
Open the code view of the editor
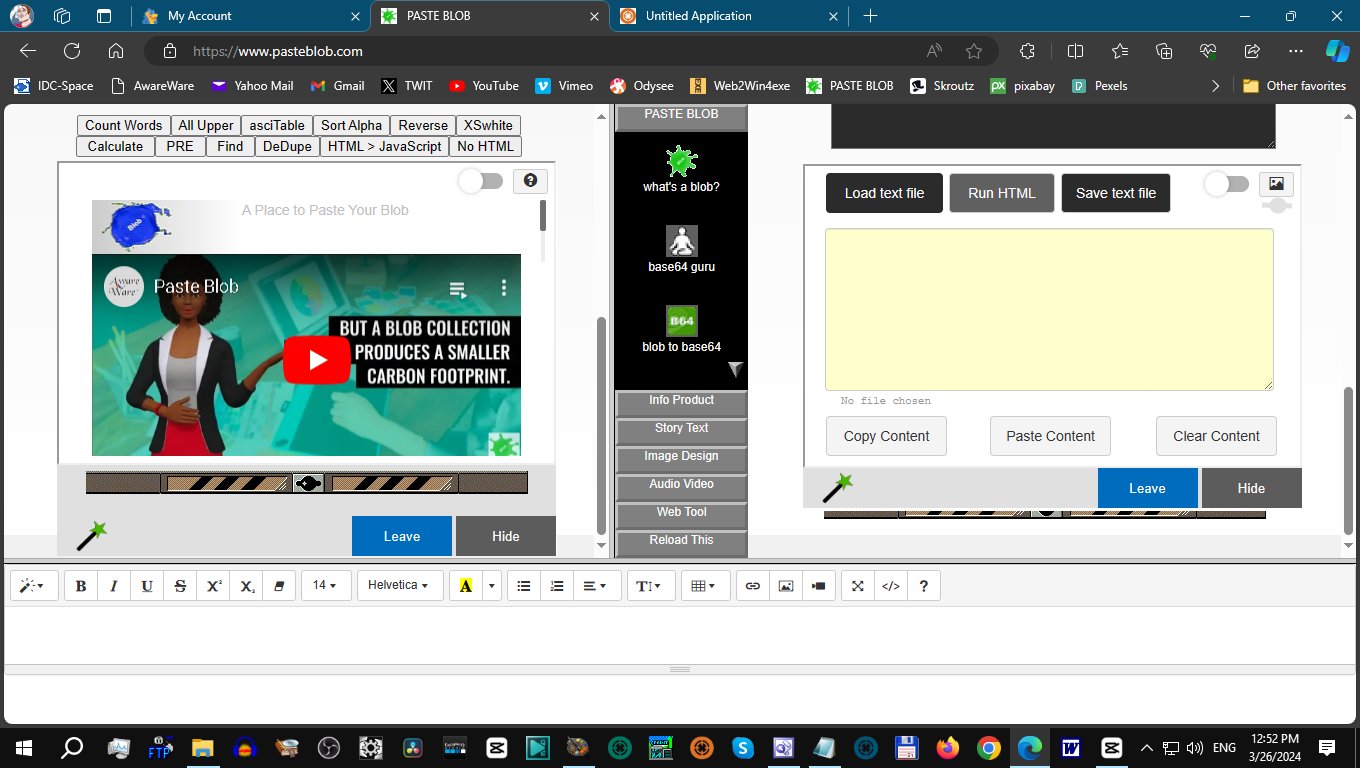[890, 585]
